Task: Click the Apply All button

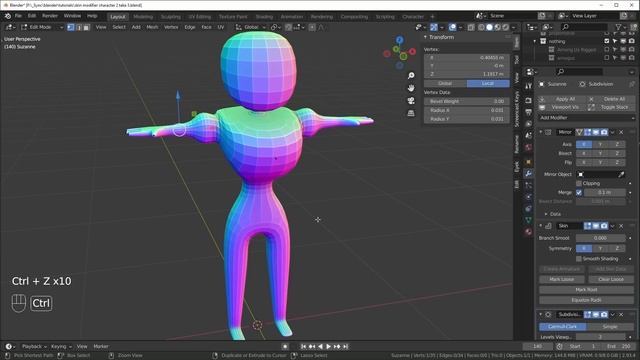Action: point(562,99)
